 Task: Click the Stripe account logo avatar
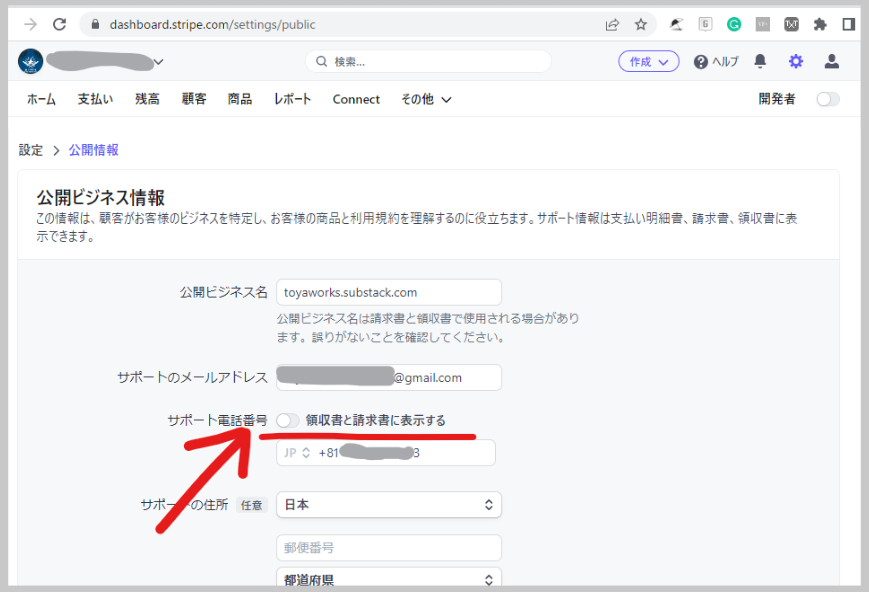pos(30,62)
